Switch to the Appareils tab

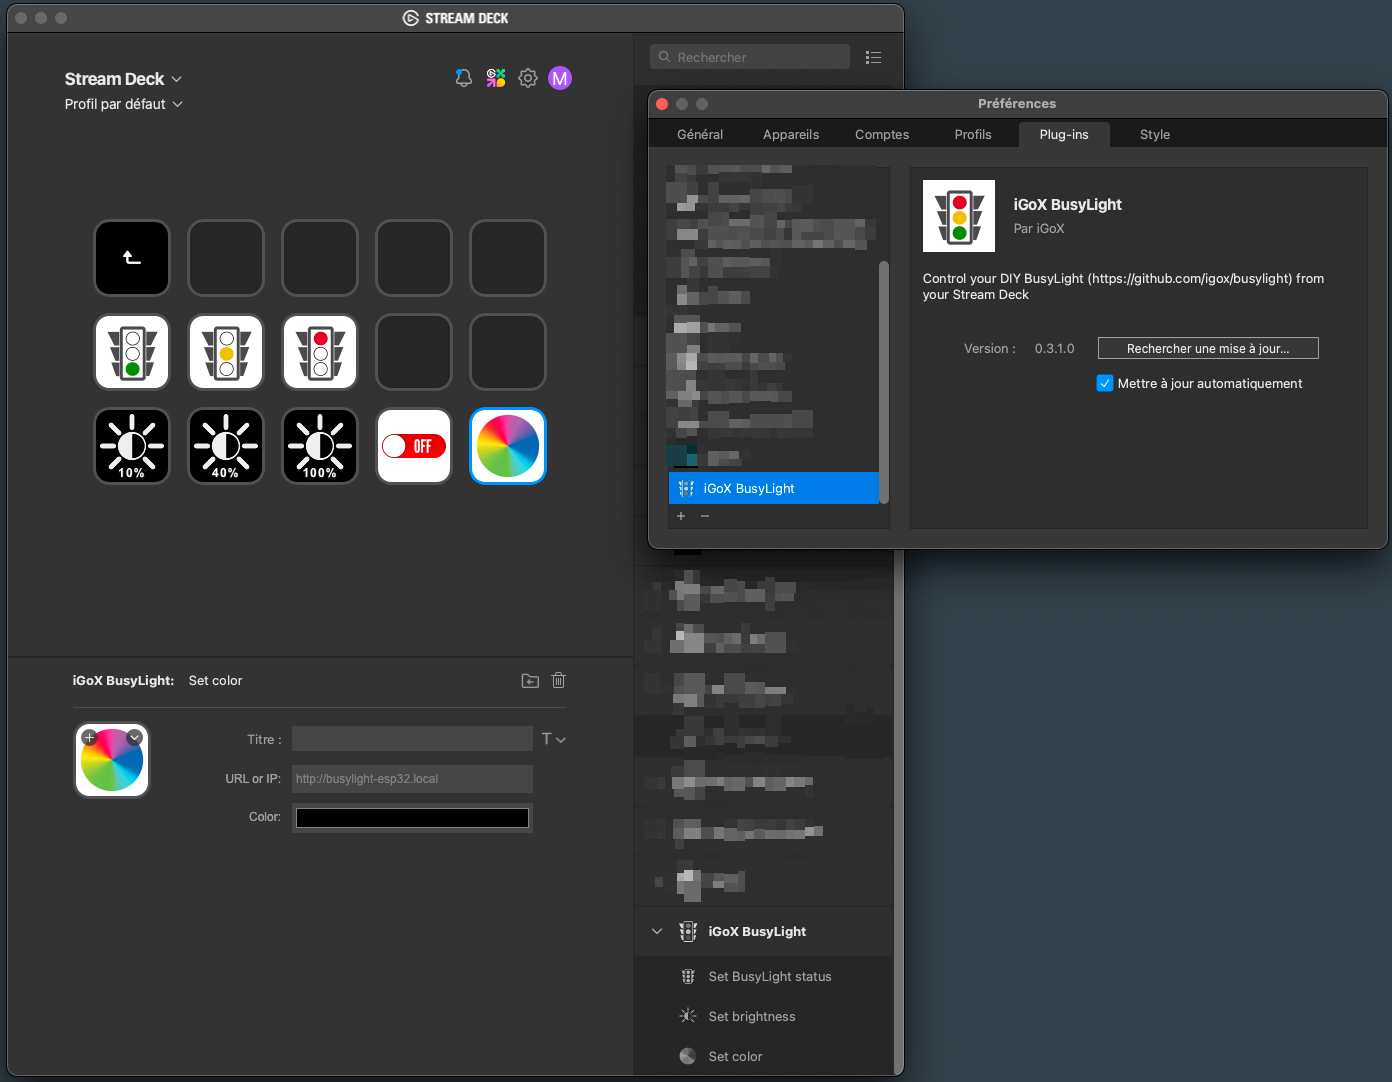pos(790,135)
